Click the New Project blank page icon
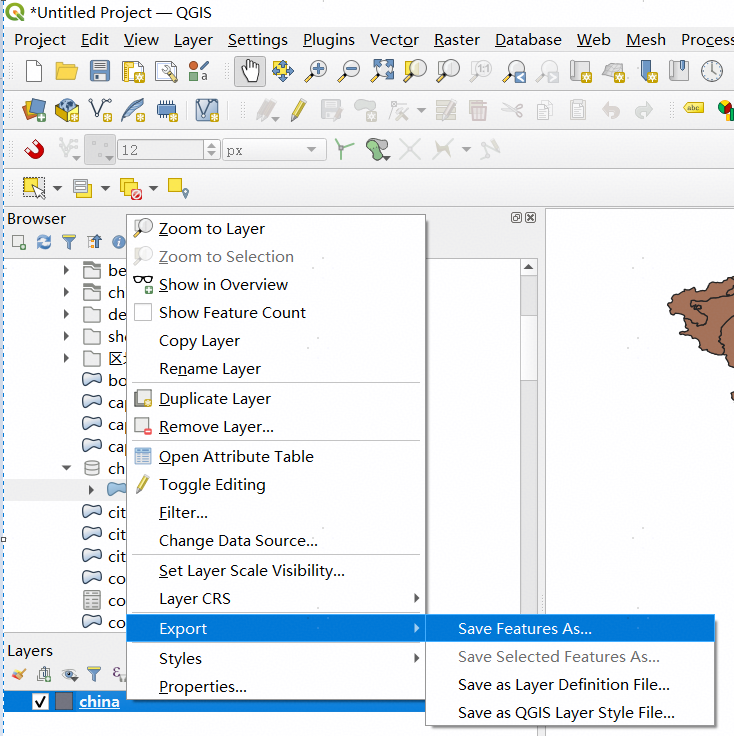 tap(34, 71)
